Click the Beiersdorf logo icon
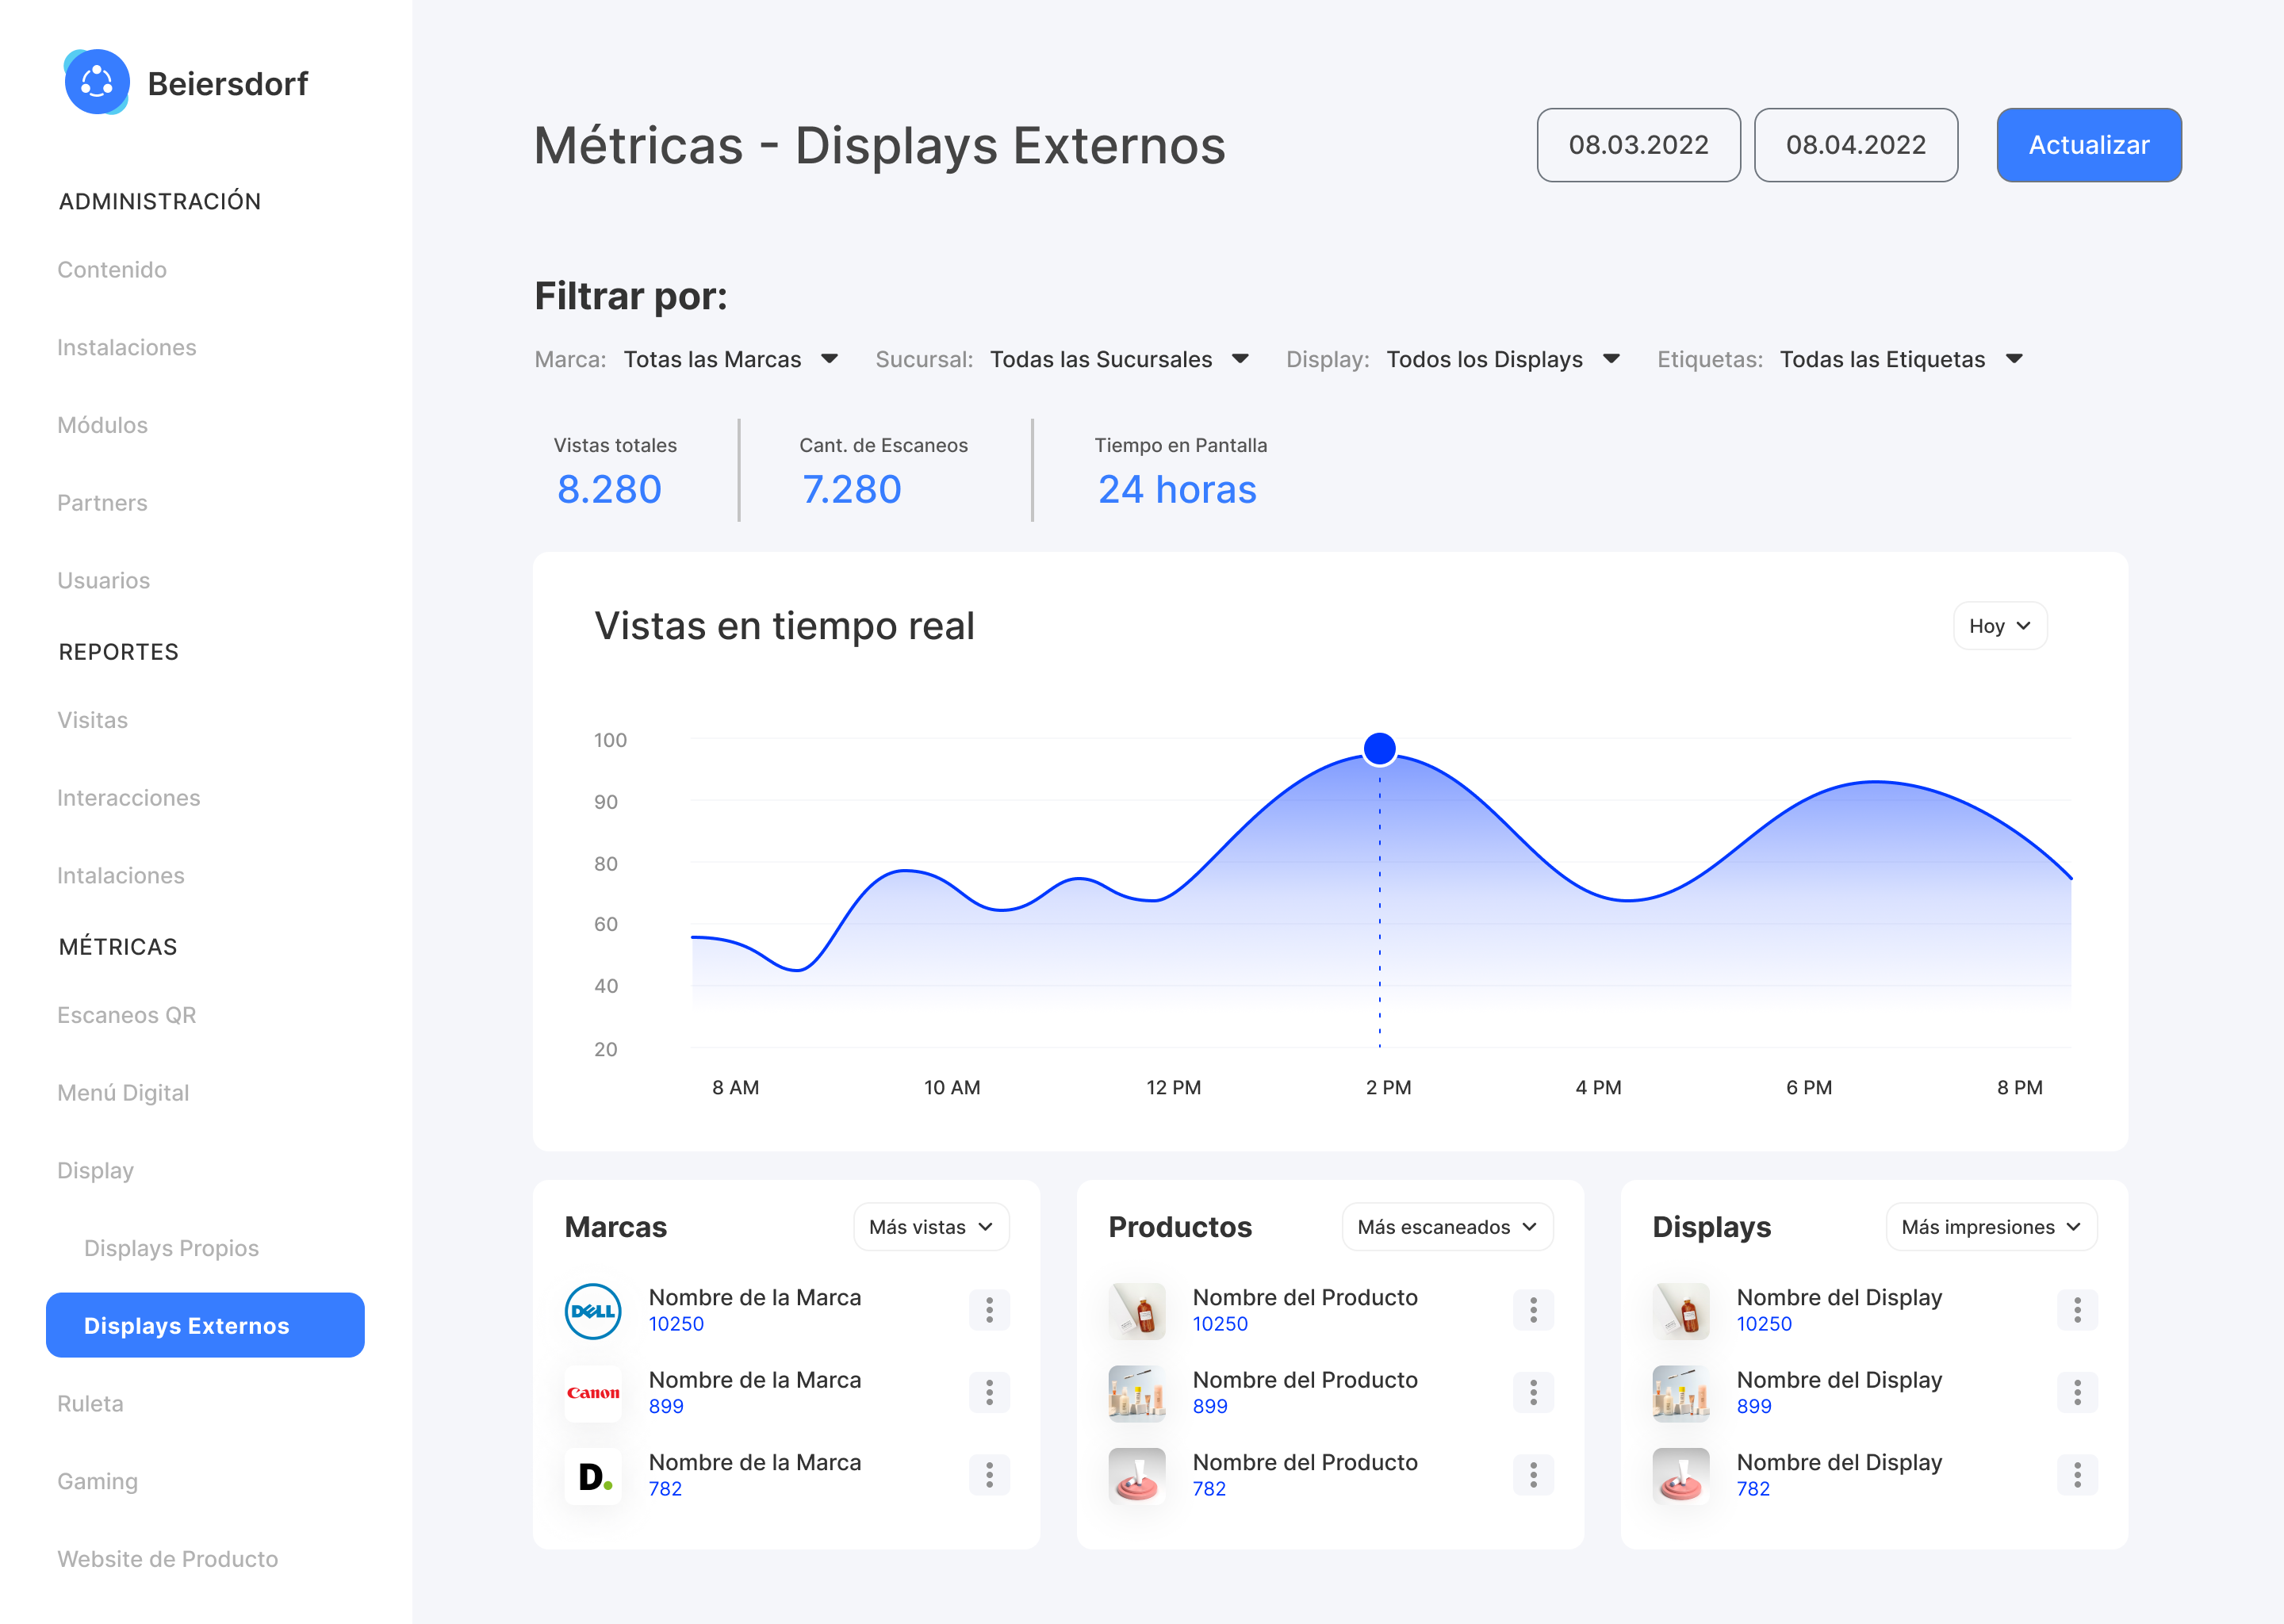Image resolution: width=2284 pixels, height=1624 pixels. pyautogui.click(x=96, y=82)
